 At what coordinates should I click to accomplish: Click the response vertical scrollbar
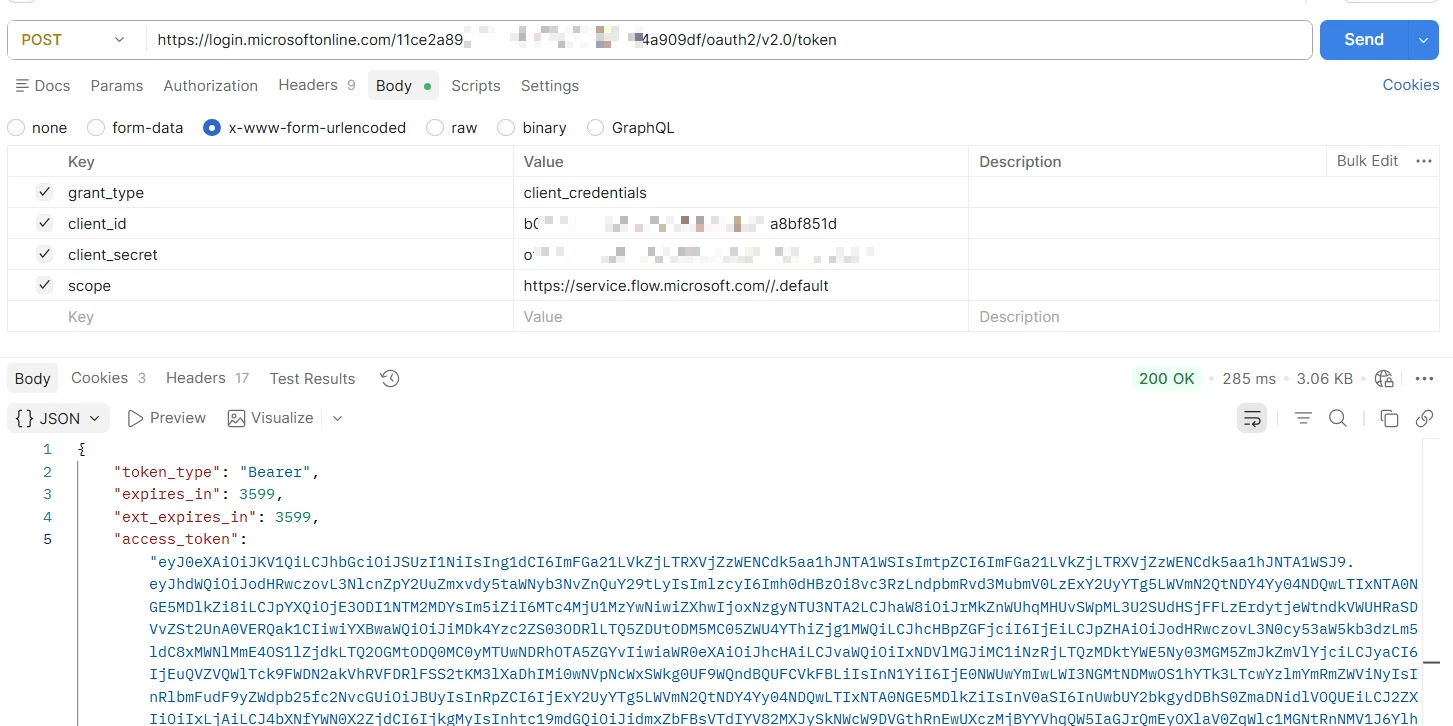(1430, 580)
